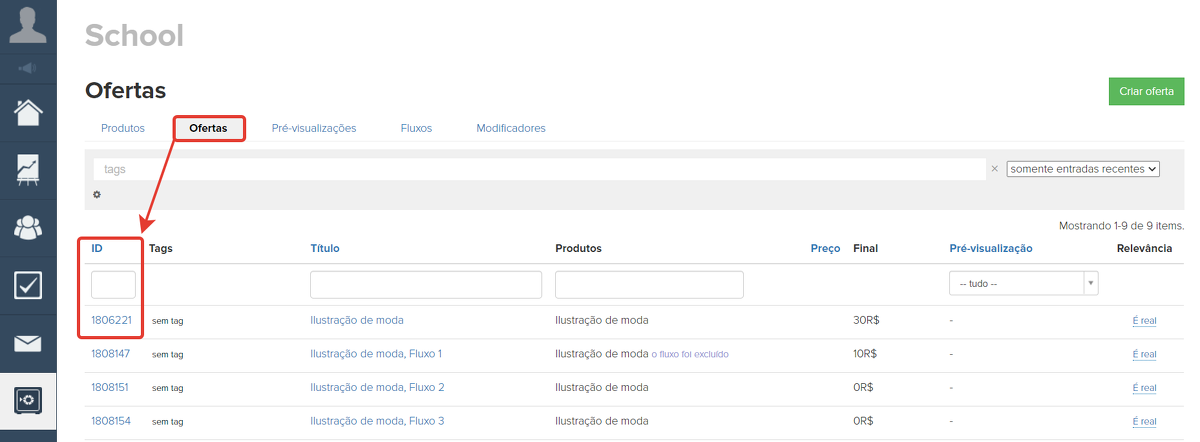Viewport: 1200px width, 442px height.
Task: Clear the tags filter with the X
Action: click(994, 169)
